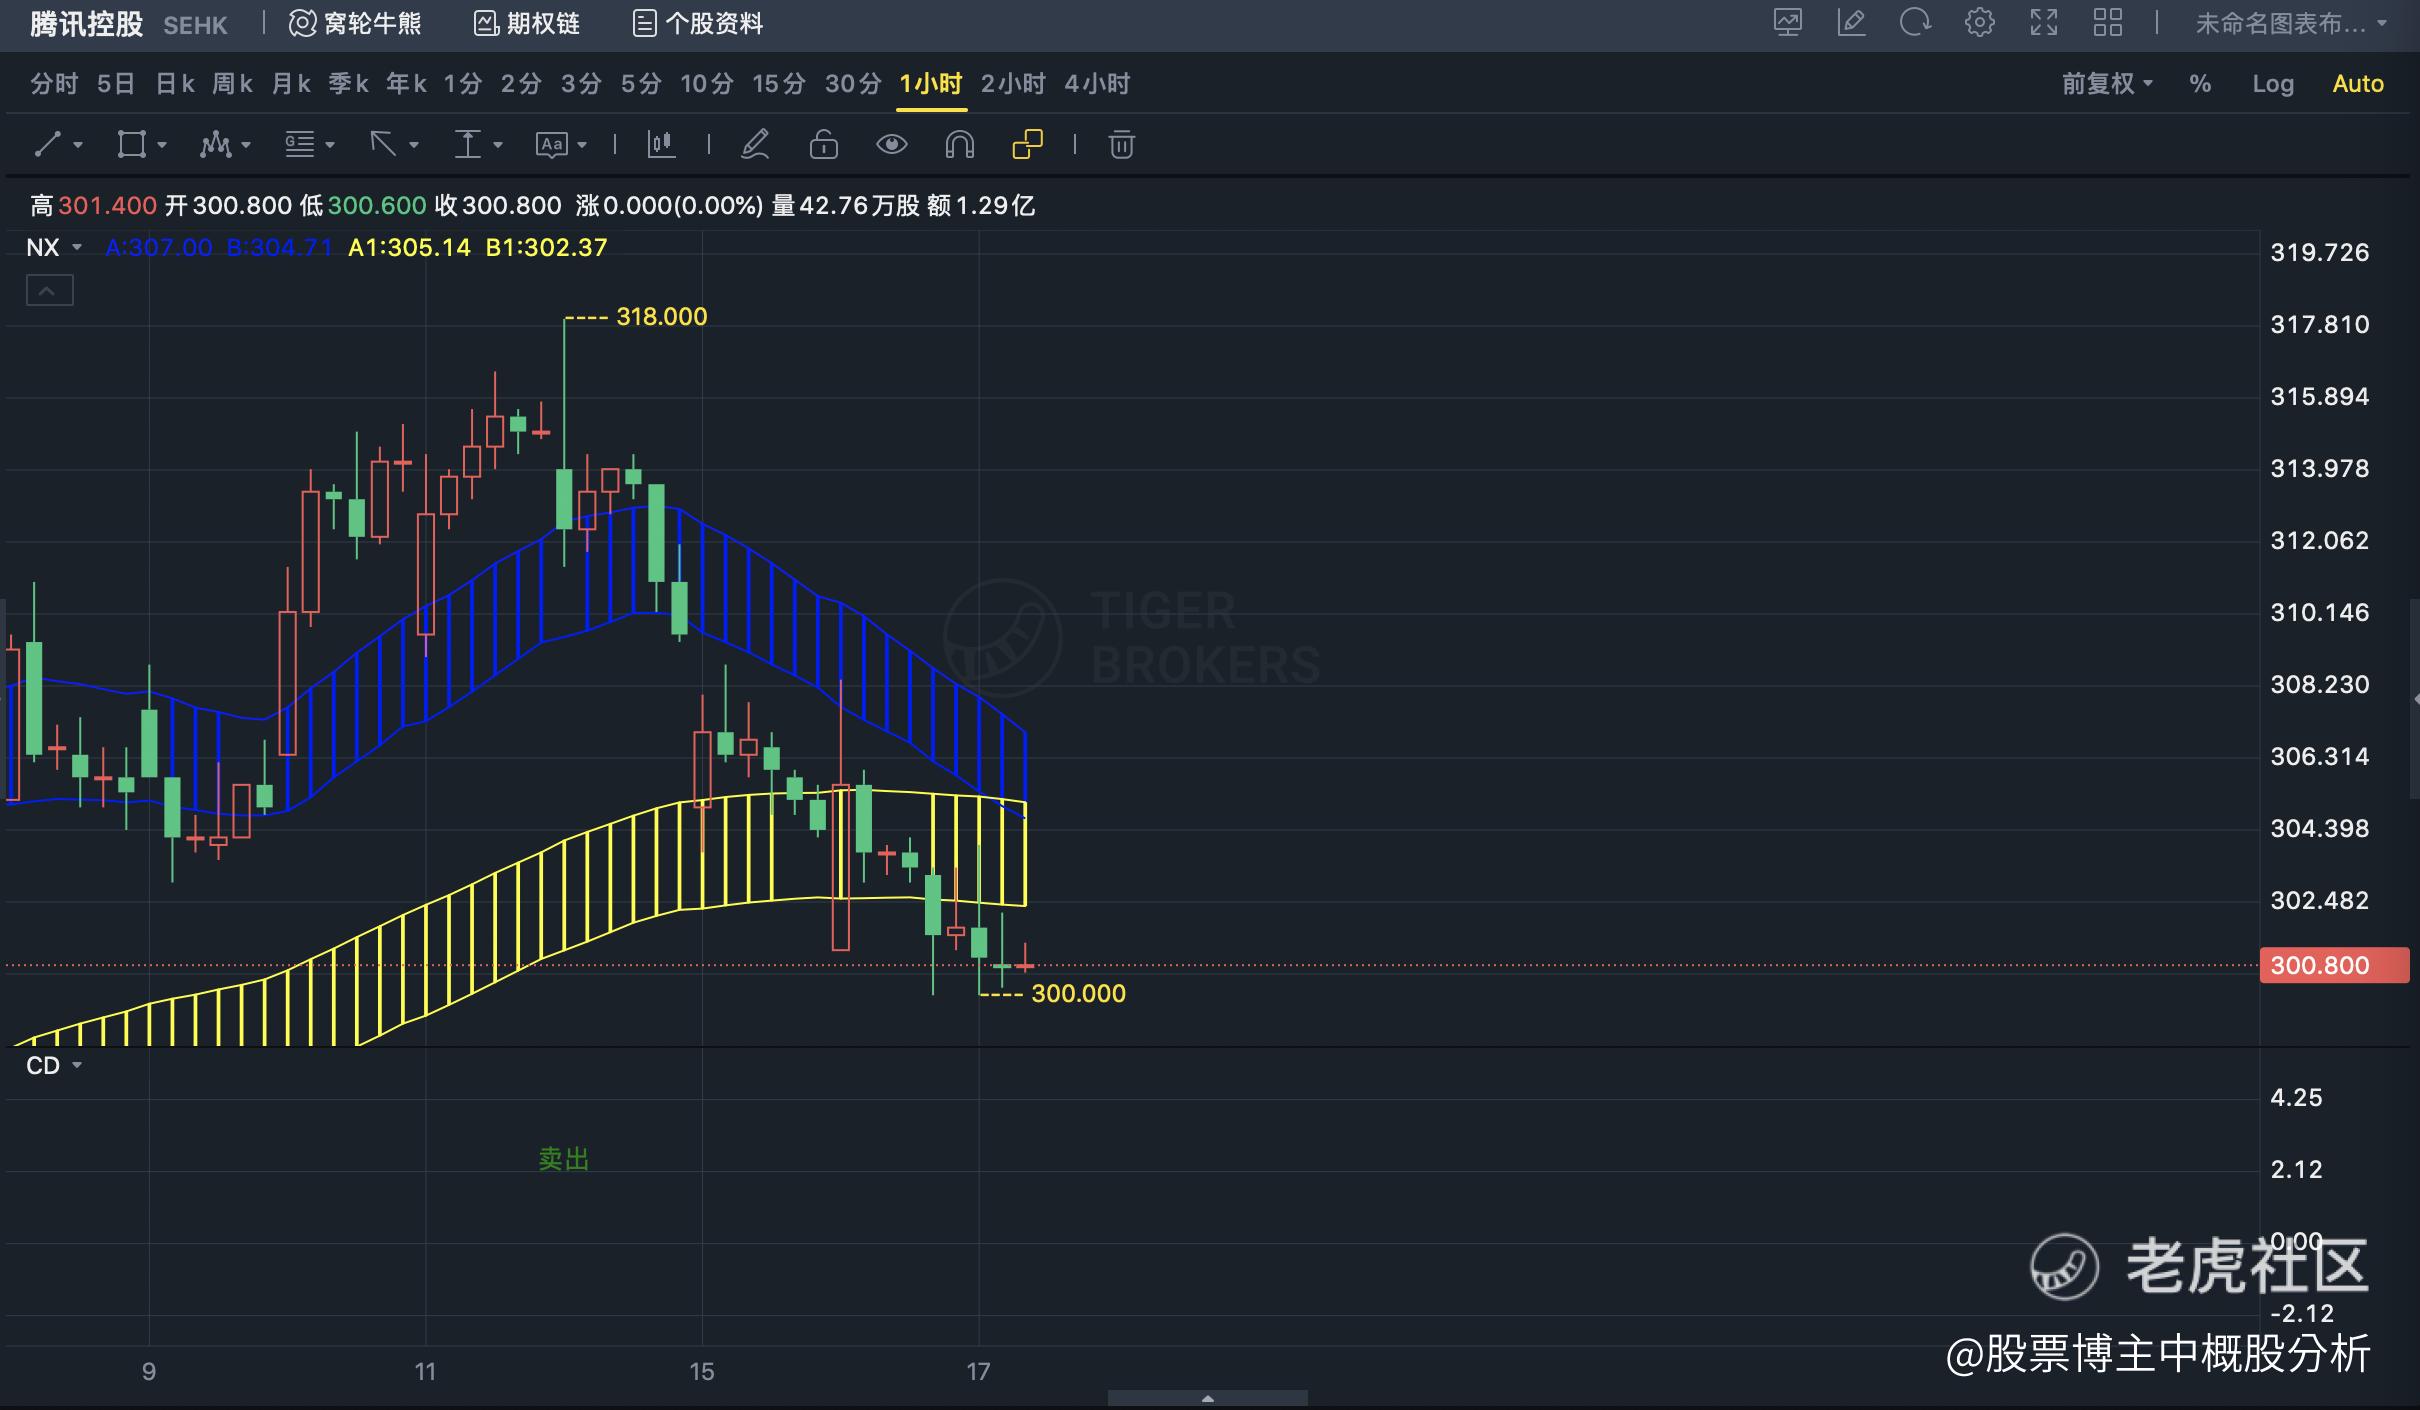Switch to the 日k timeframe tab
Screen dimensions: 2420x1410
175,84
